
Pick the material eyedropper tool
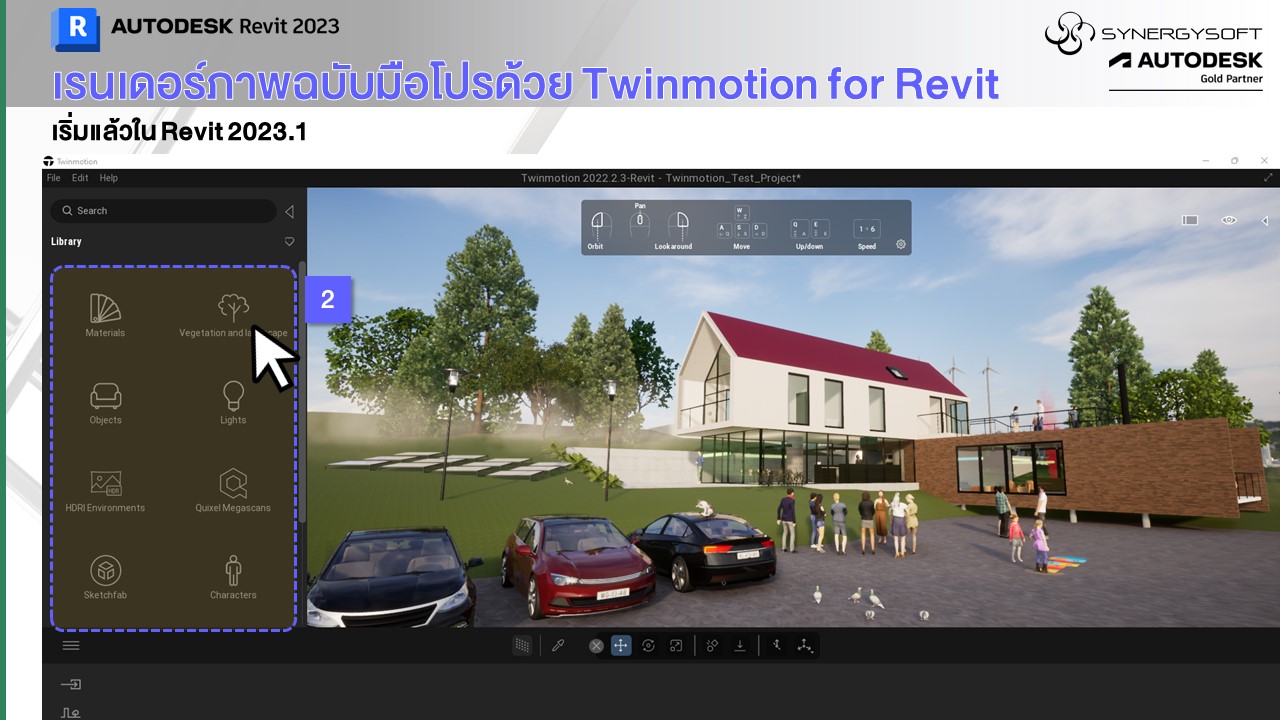tap(558, 646)
